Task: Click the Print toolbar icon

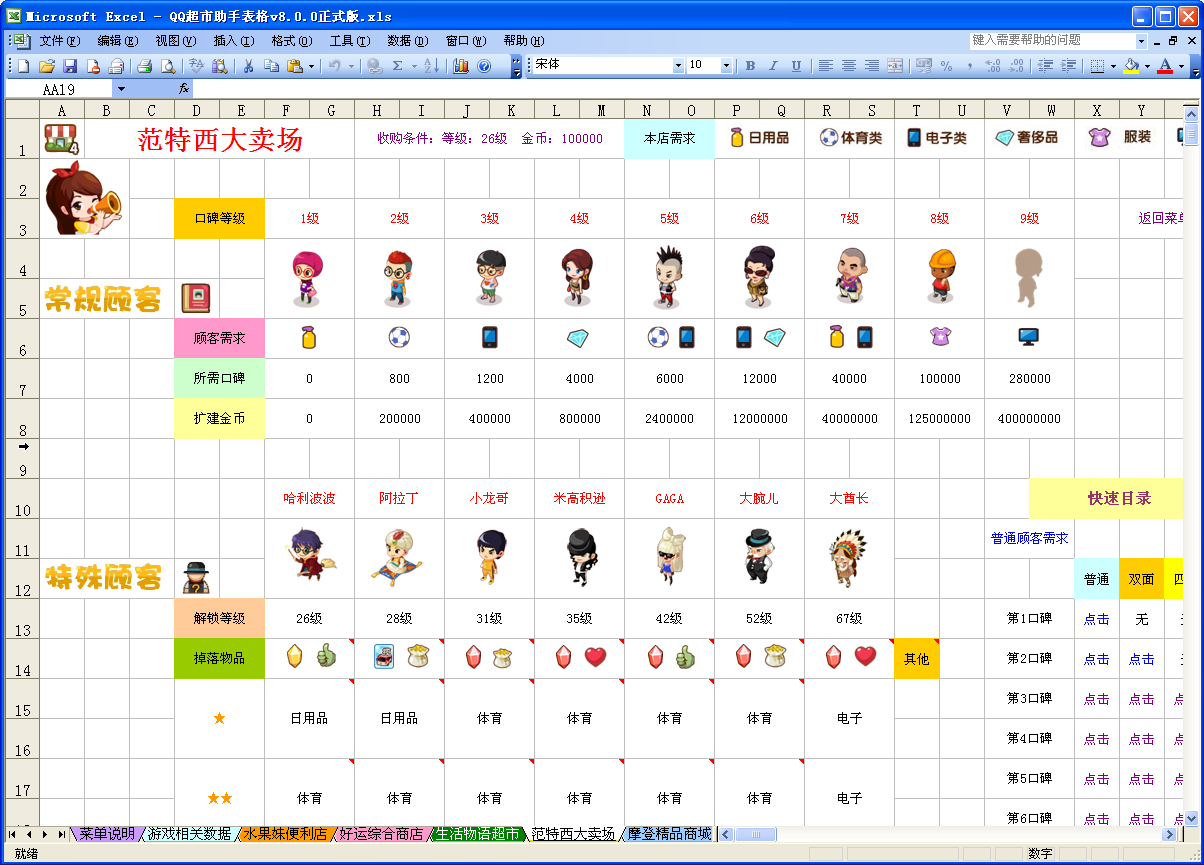Action: pos(144,66)
